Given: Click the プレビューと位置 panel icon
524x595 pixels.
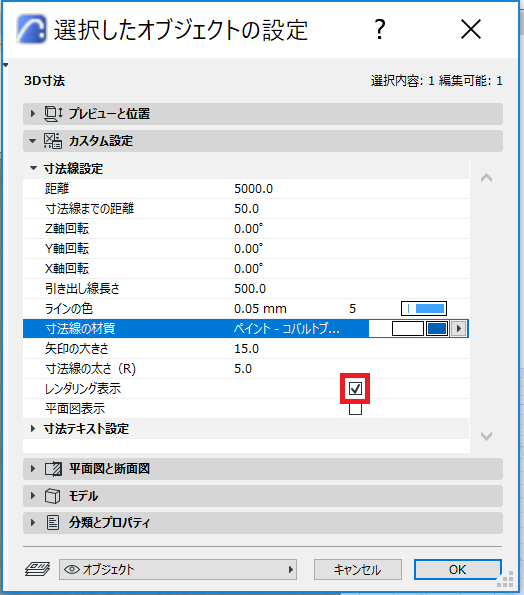Looking at the screenshot, I should tap(53, 114).
